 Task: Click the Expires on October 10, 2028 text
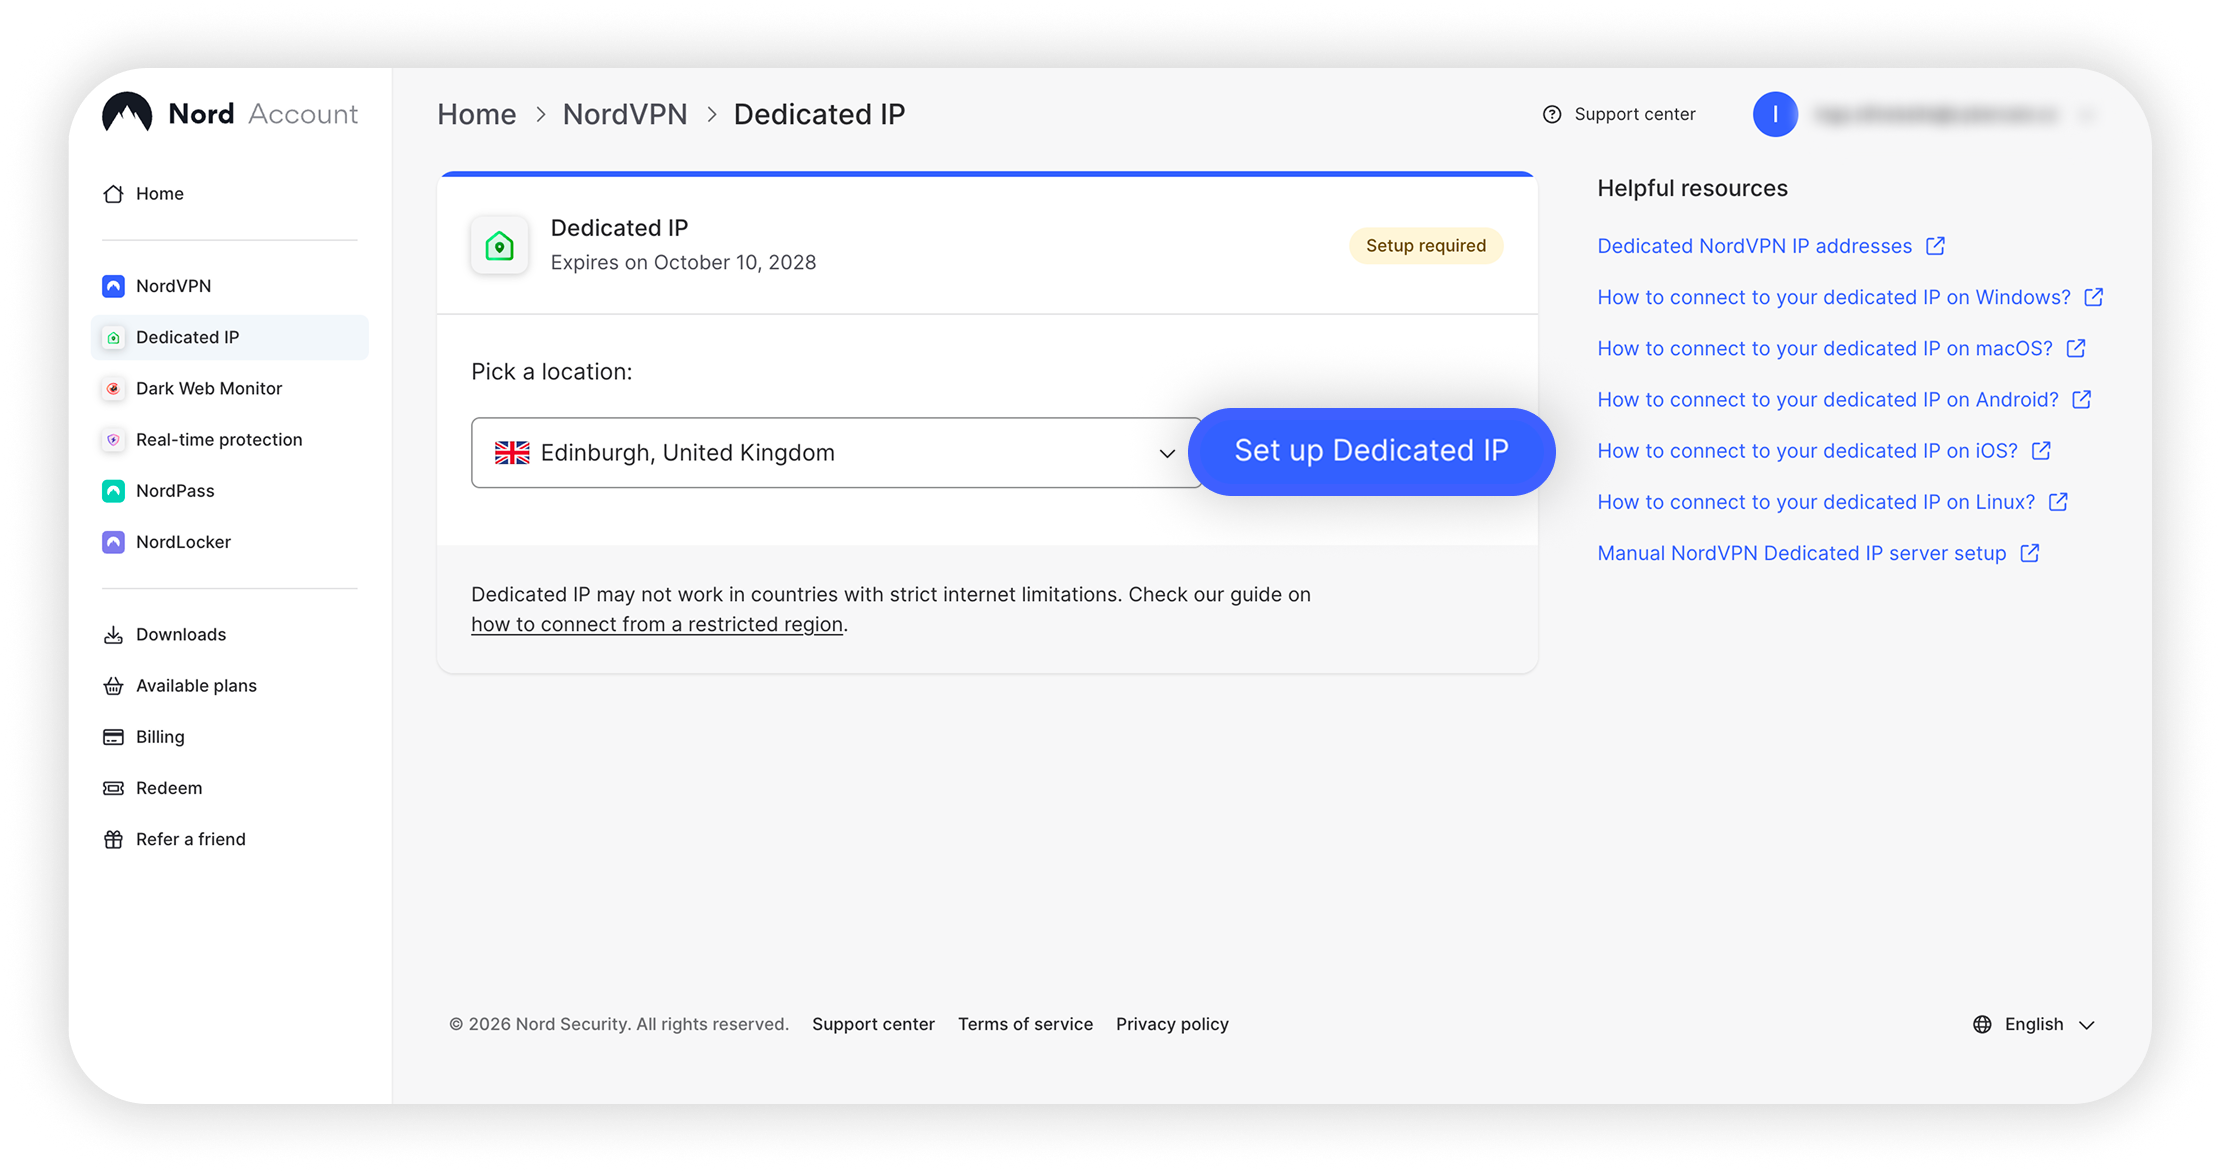tap(683, 262)
